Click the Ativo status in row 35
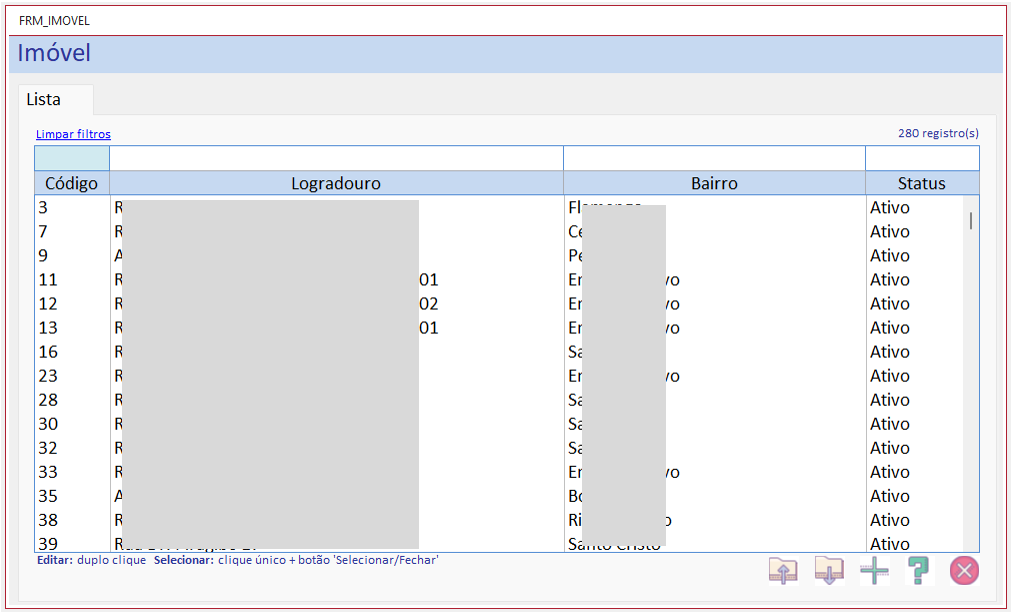The width and height of the screenshot is (1011, 613). tap(890, 496)
